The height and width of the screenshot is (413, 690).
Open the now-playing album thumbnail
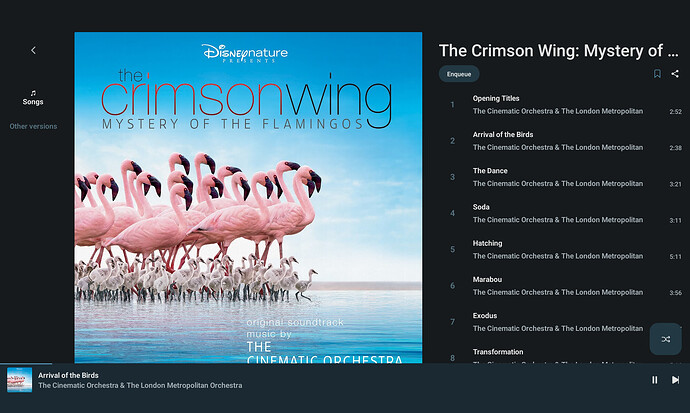click(19, 380)
